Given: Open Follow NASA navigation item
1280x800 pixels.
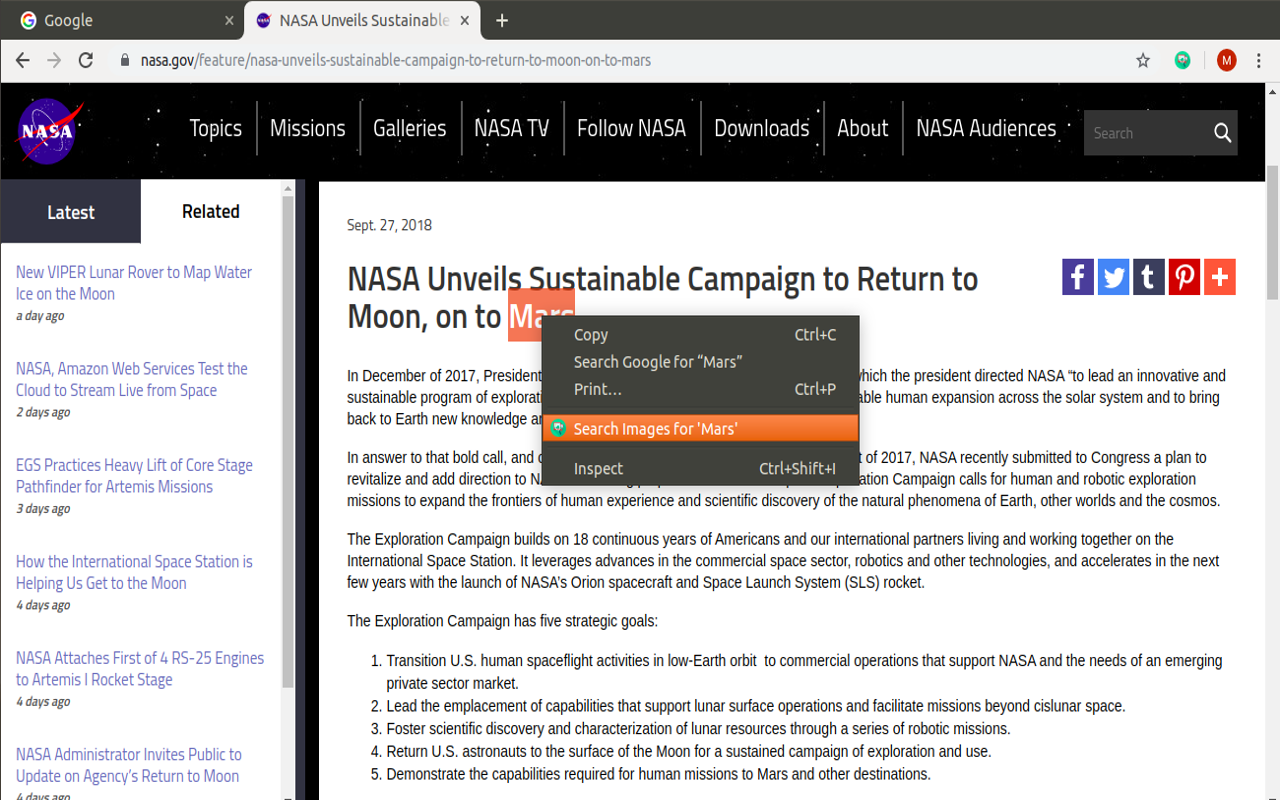Looking at the screenshot, I should pos(631,128).
